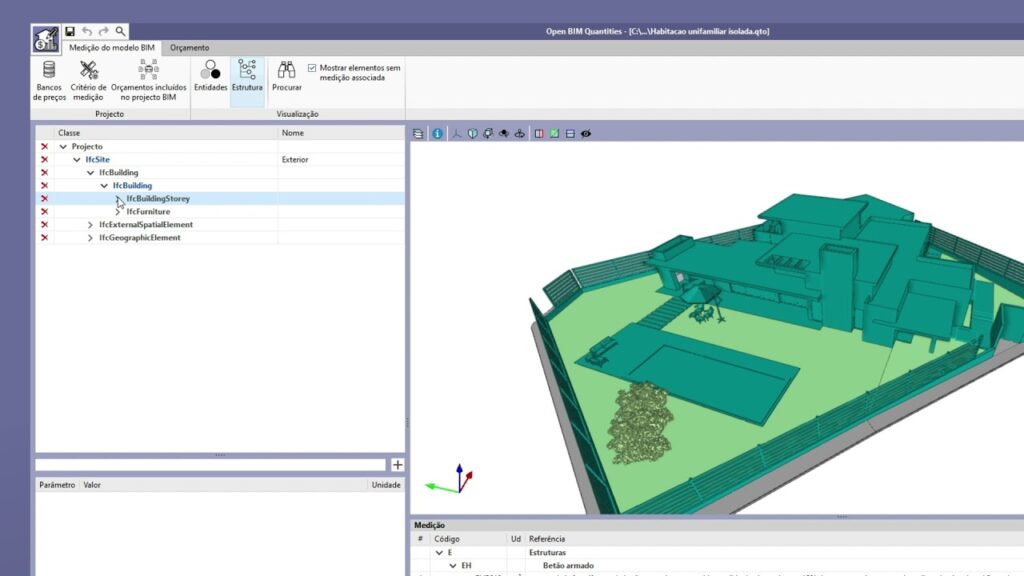Viewport: 1024px width, 576px height.
Task: Click the plus button beside filter field
Action: [x=397, y=465]
